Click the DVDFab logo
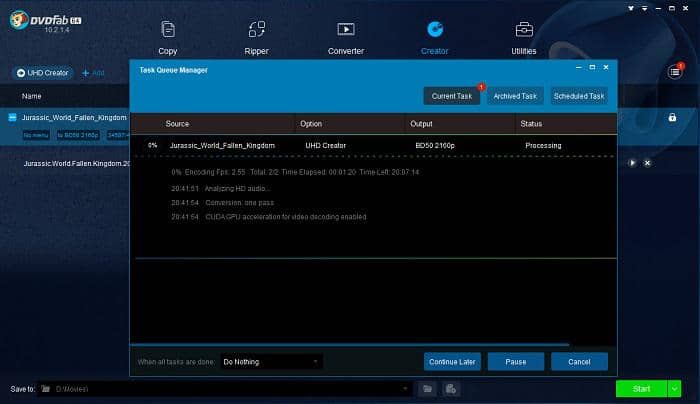This screenshot has height=404, width=700. click(45, 21)
